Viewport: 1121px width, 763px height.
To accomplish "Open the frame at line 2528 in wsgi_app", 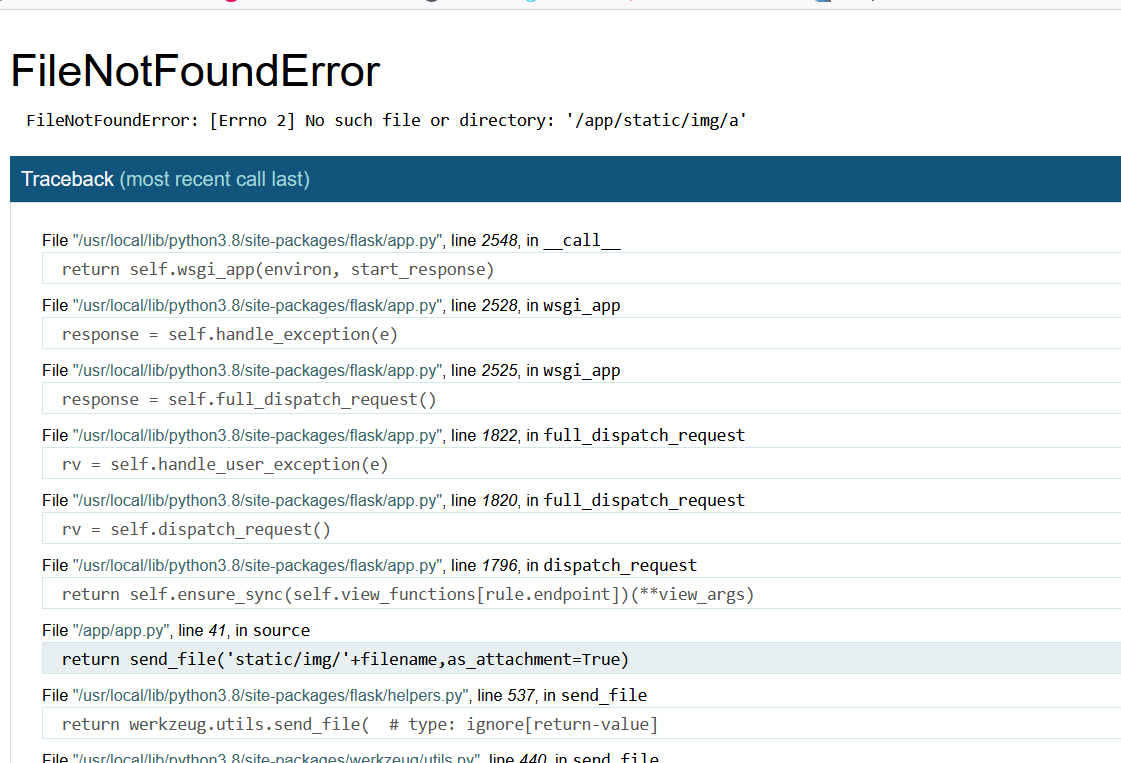I will tap(331, 305).
